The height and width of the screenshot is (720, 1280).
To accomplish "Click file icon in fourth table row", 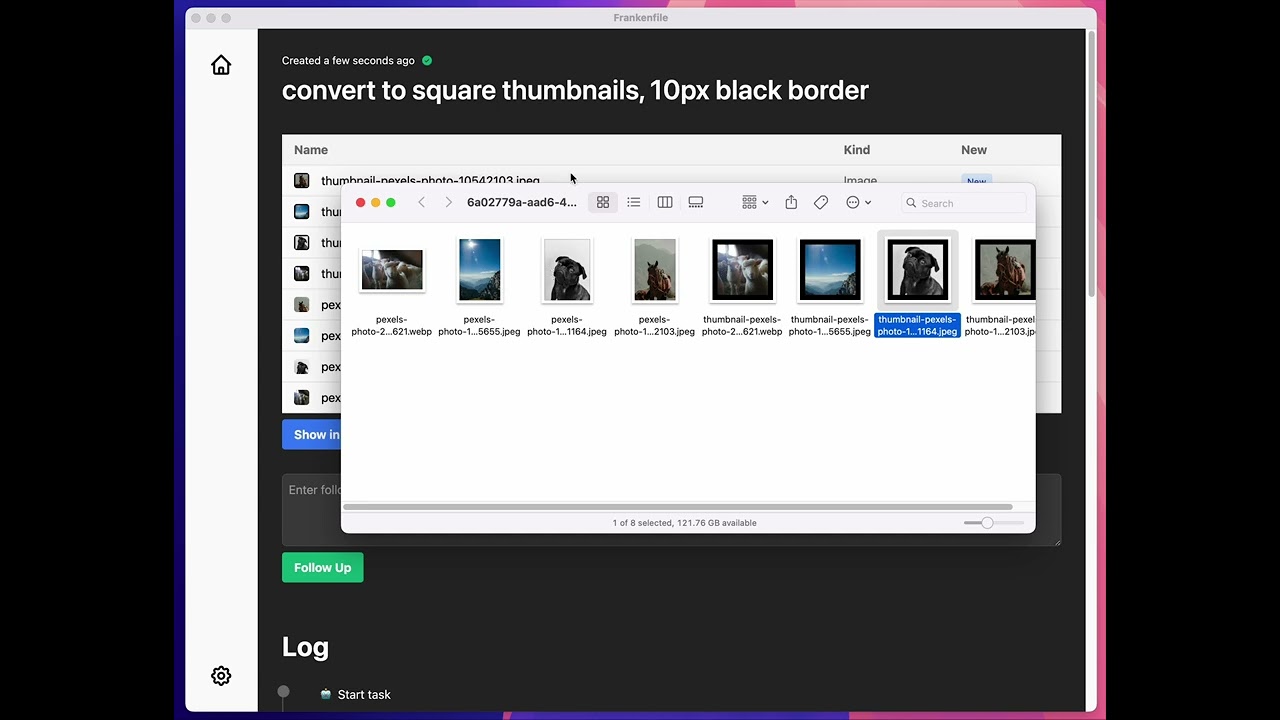I will [301, 273].
